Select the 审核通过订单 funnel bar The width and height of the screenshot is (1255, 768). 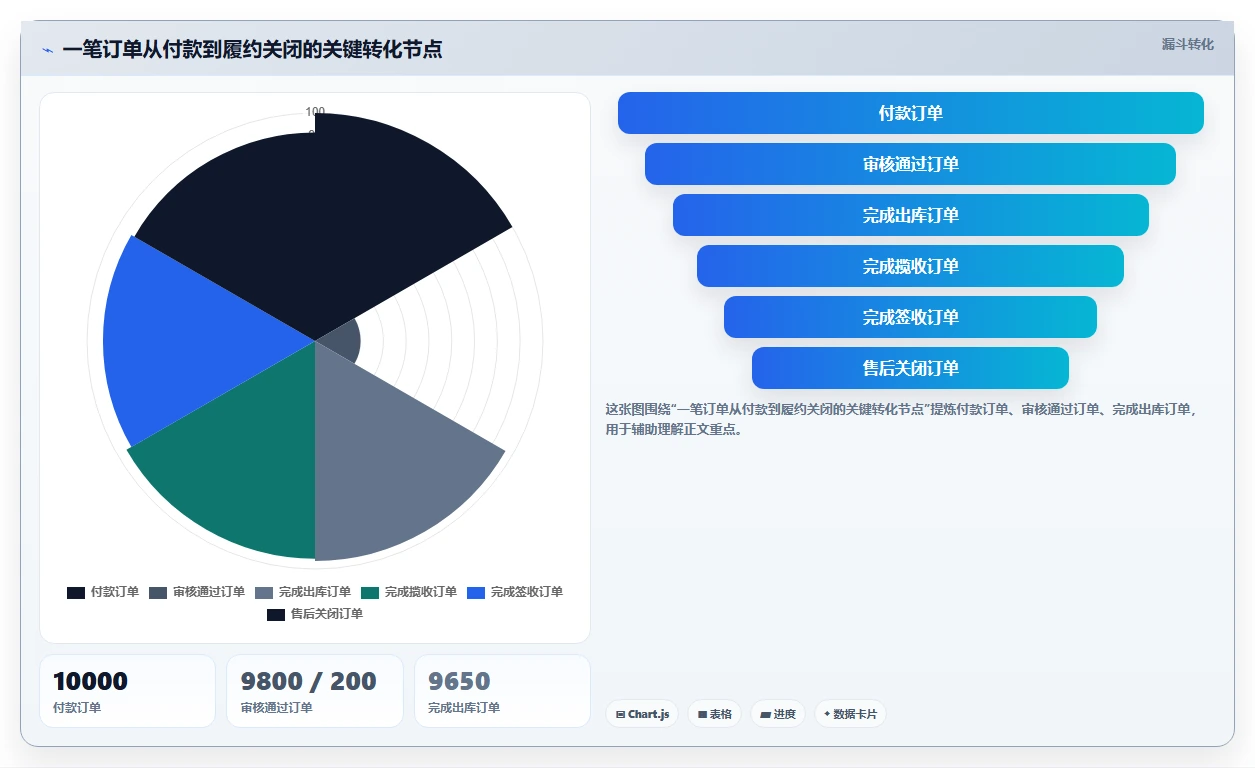(x=910, y=164)
